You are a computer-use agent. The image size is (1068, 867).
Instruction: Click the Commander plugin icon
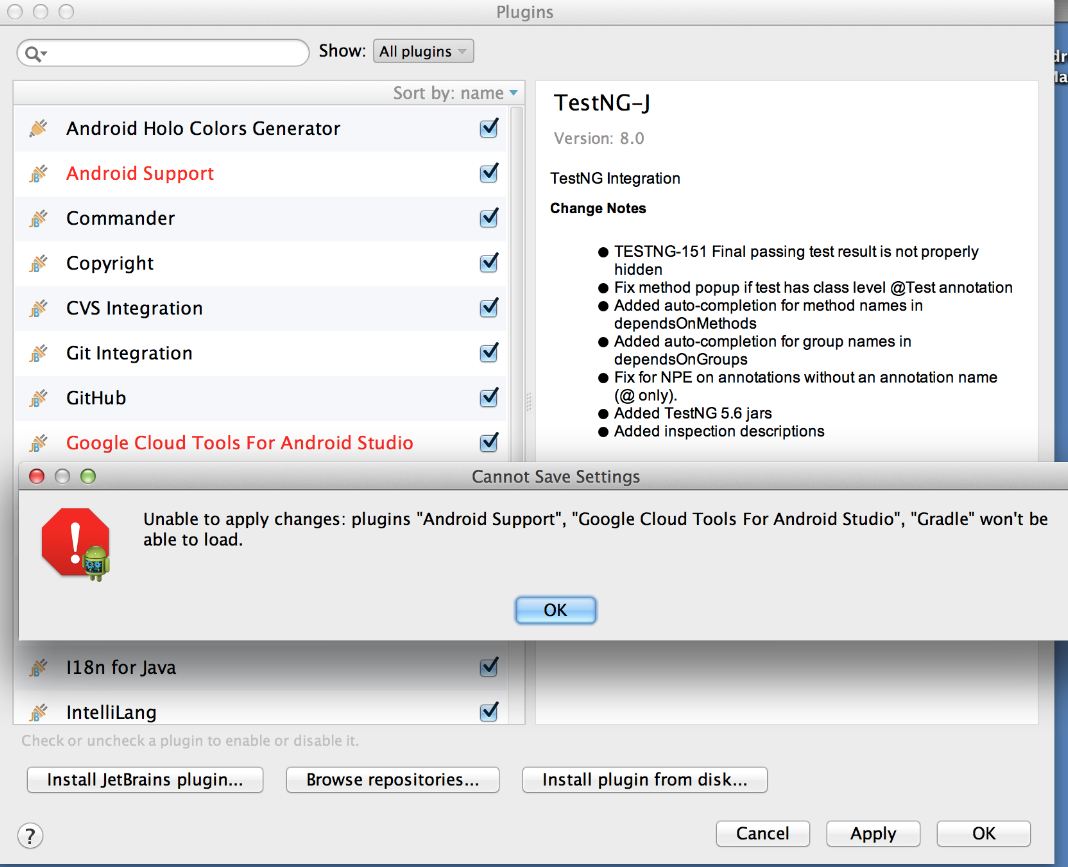(x=38, y=219)
